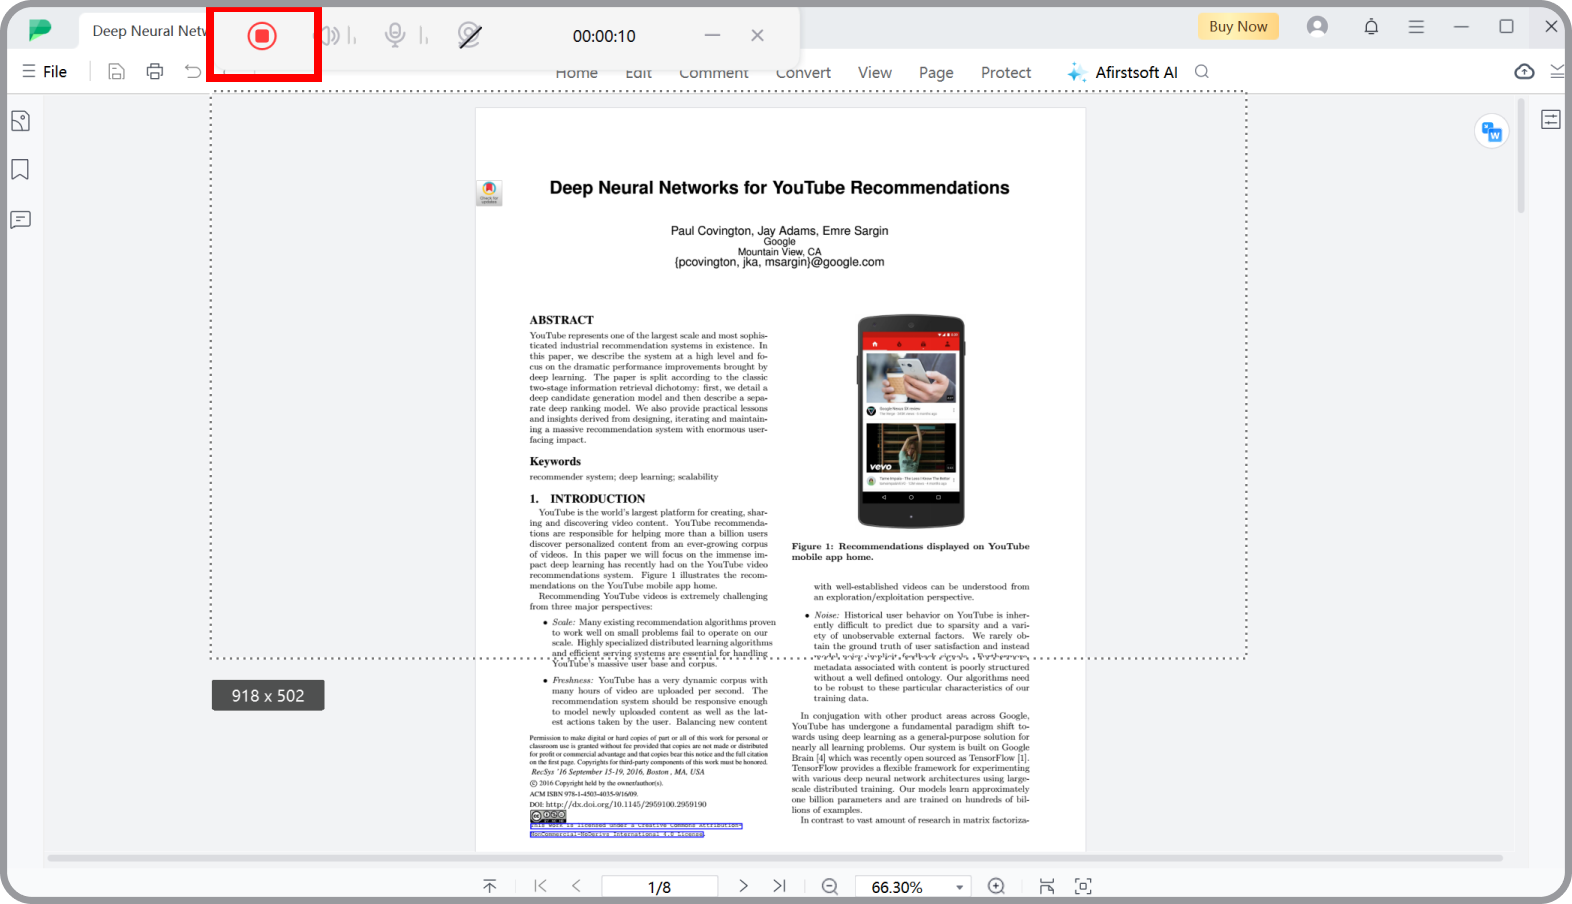This screenshot has height=904, width=1572.
Task: Print the document with the printer icon
Action: (x=155, y=72)
